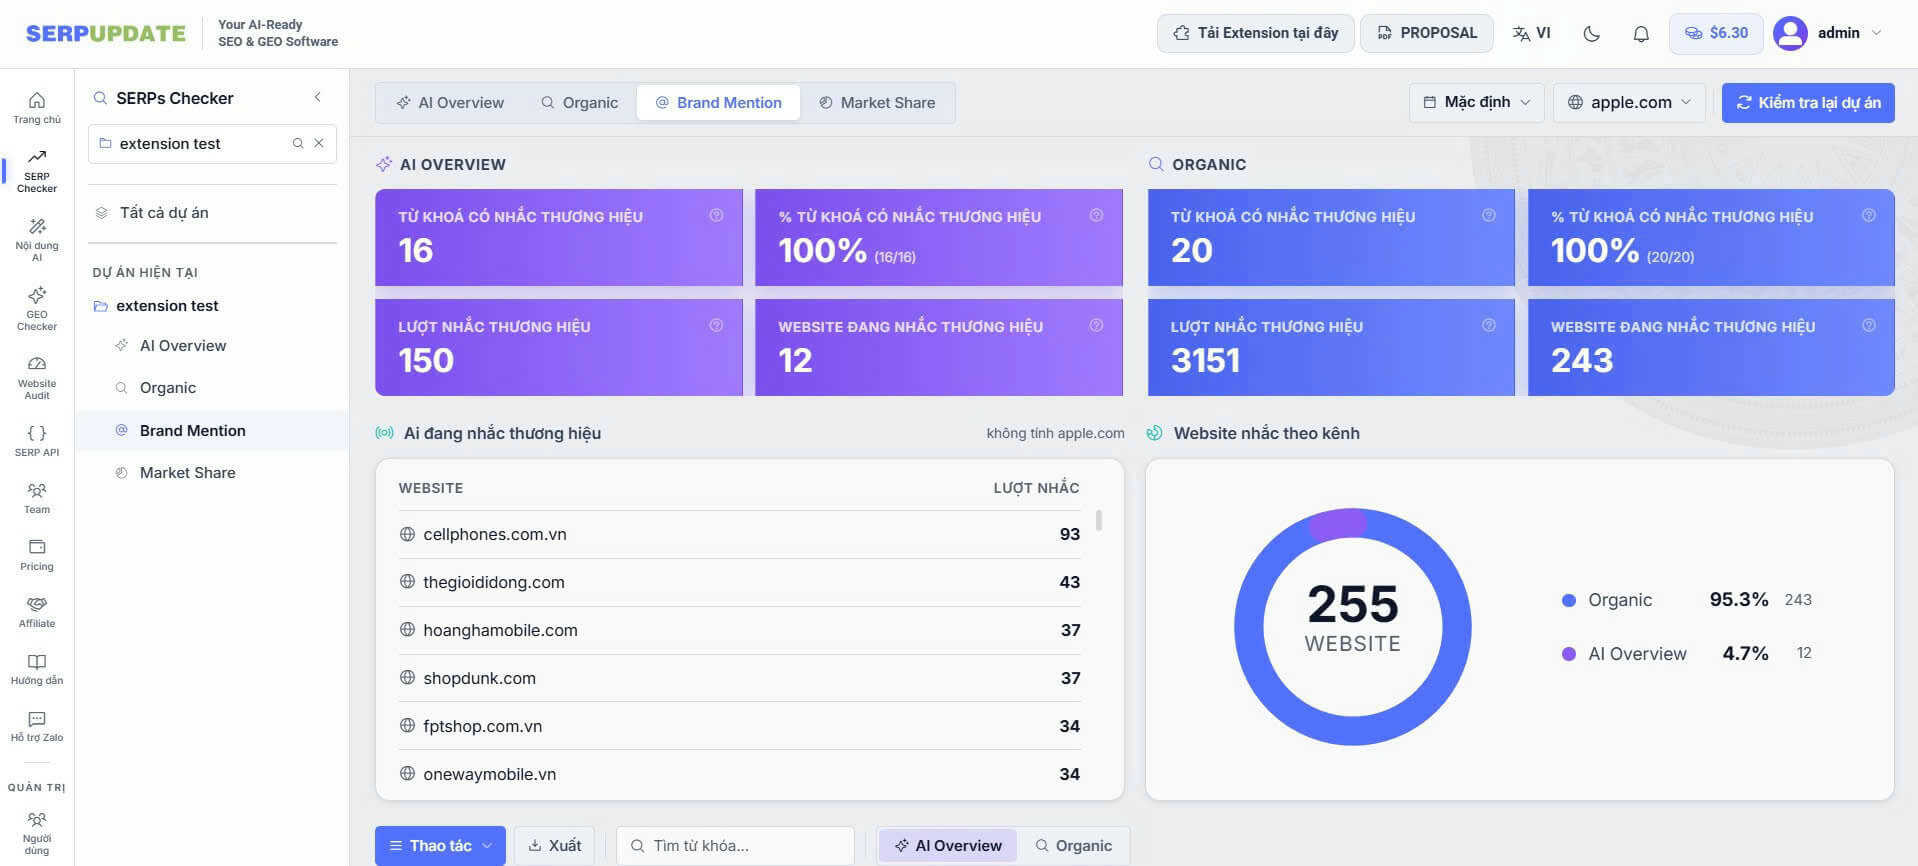Viewport: 1918px width, 866px height.
Task: Clear the extension test search with X icon
Action: coord(319,143)
